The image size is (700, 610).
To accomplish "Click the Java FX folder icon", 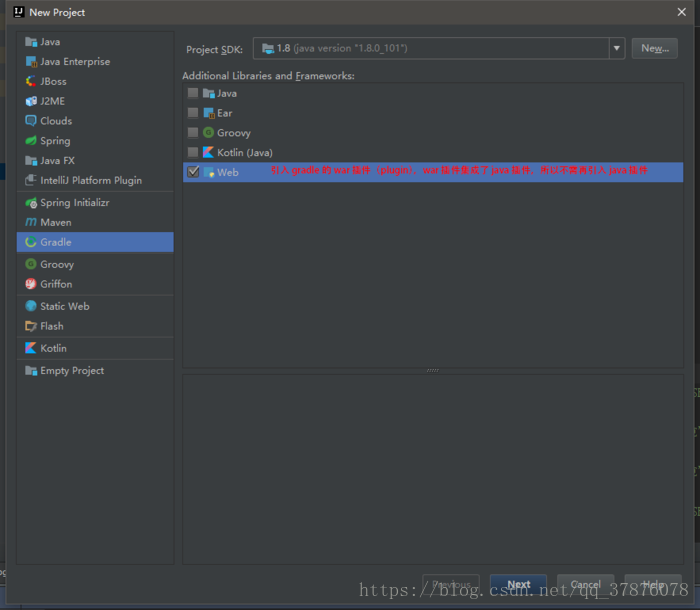I will (x=31, y=161).
